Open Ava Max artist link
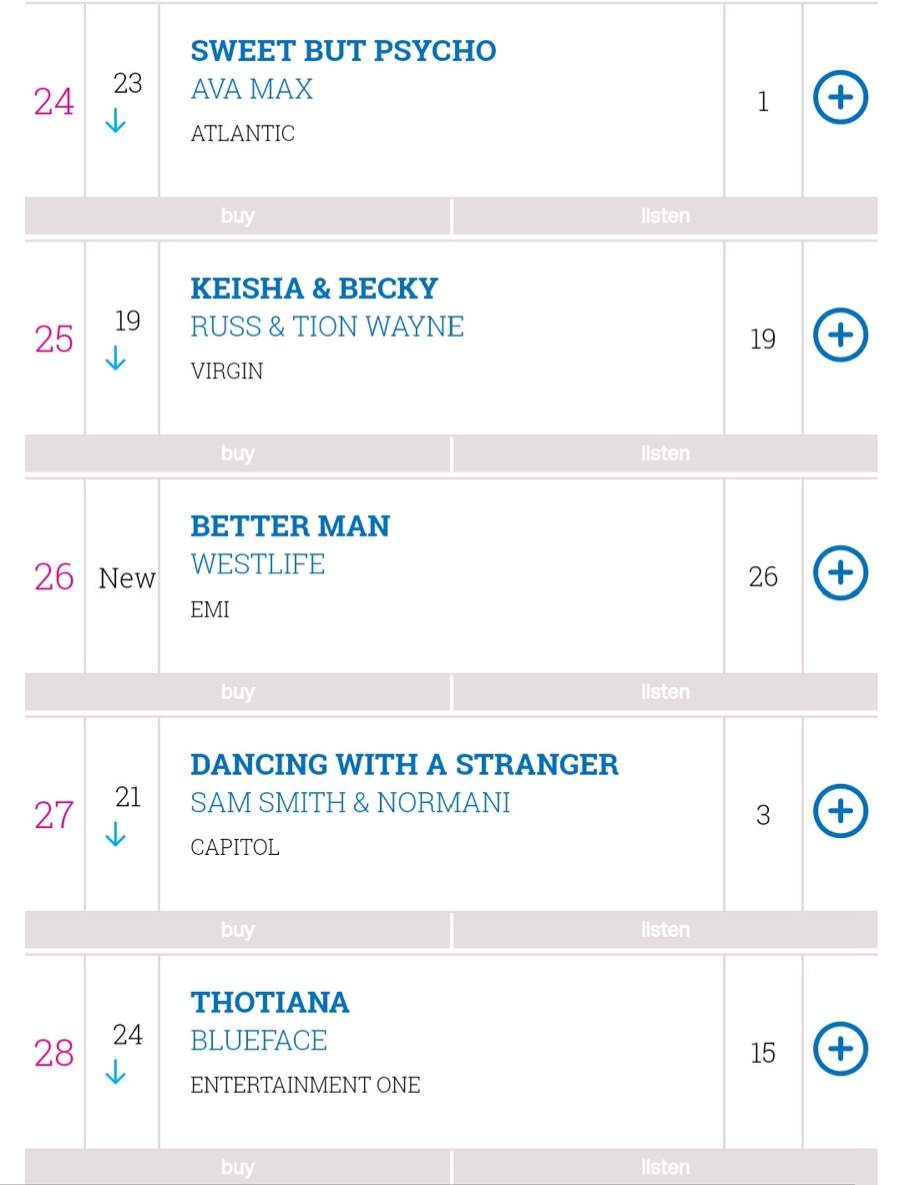The image size is (900, 1185). coord(252,89)
